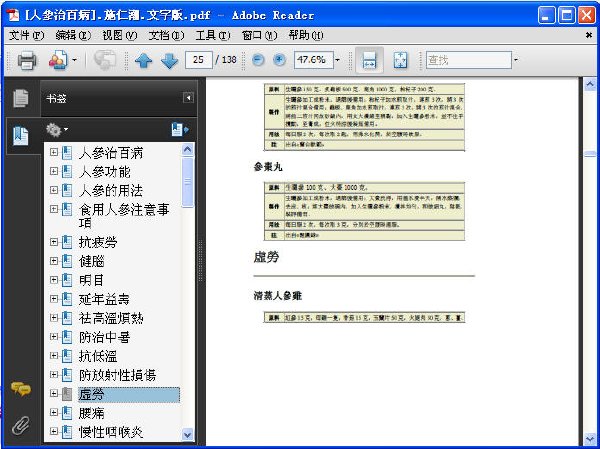Click the document vertical scrollbar thumb
The width and height of the screenshot is (600, 449).
pyautogui.click(x=590, y=154)
